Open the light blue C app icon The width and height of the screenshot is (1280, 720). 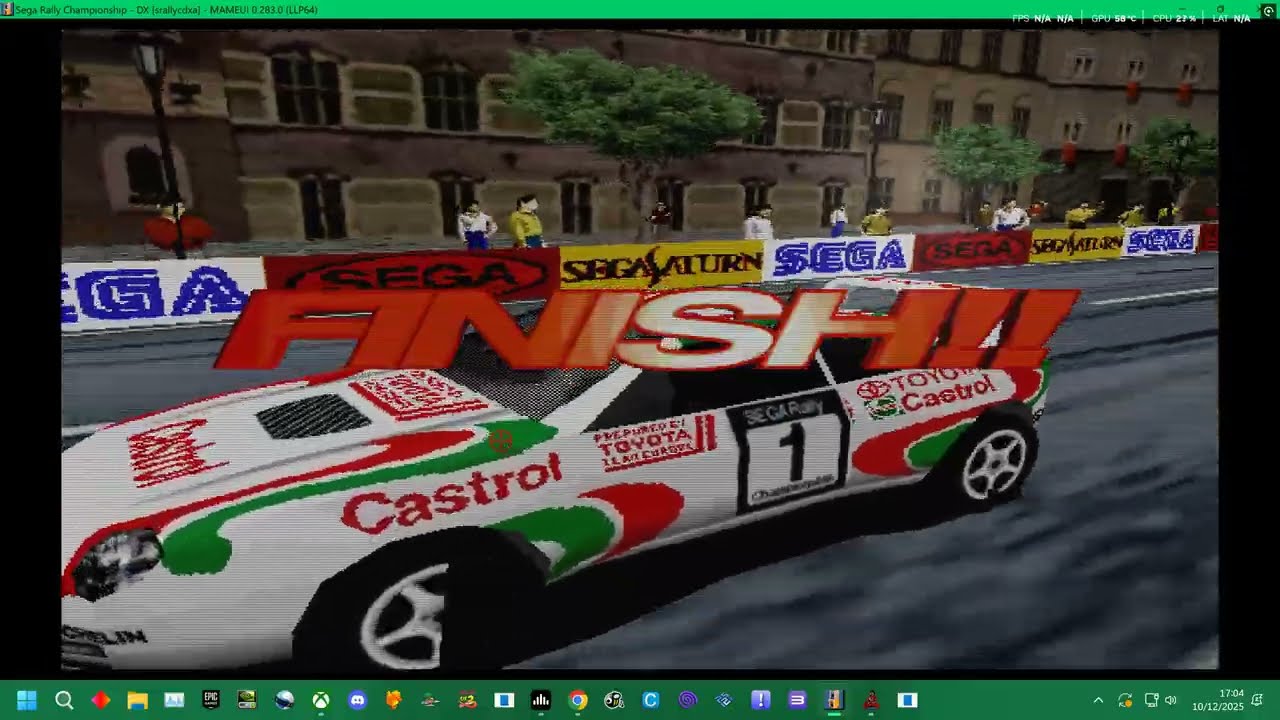pyautogui.click(x=651, y=700)
